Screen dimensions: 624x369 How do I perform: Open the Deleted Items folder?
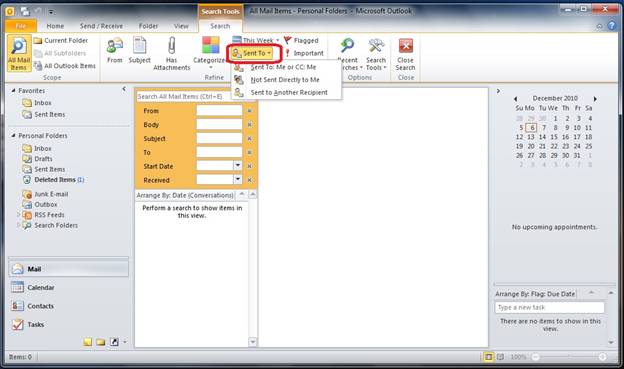55,180
